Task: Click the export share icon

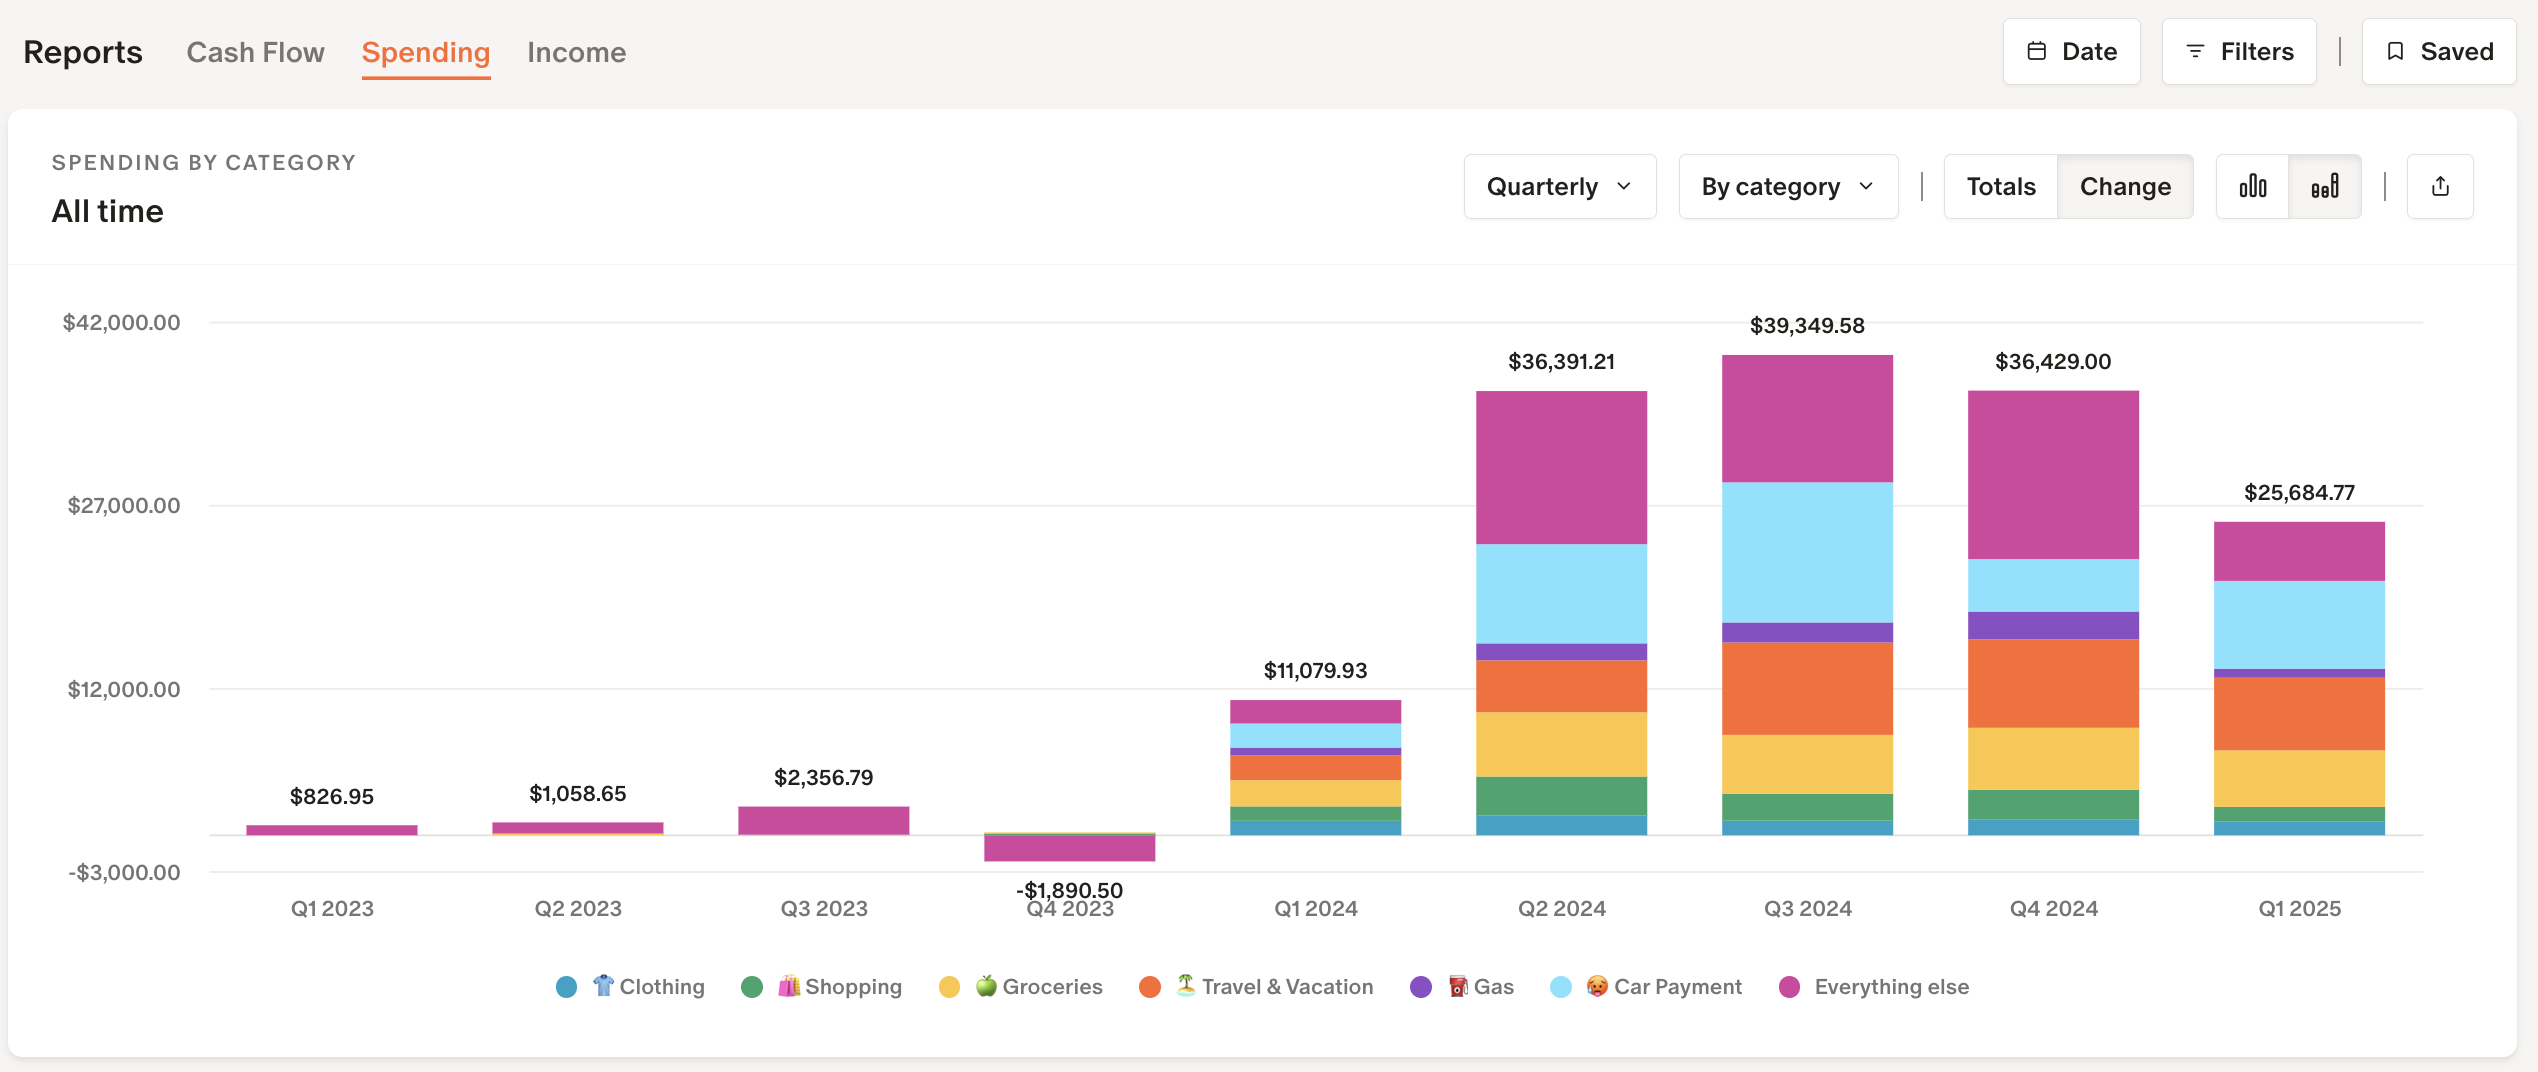Action: tap(2440, 187)
